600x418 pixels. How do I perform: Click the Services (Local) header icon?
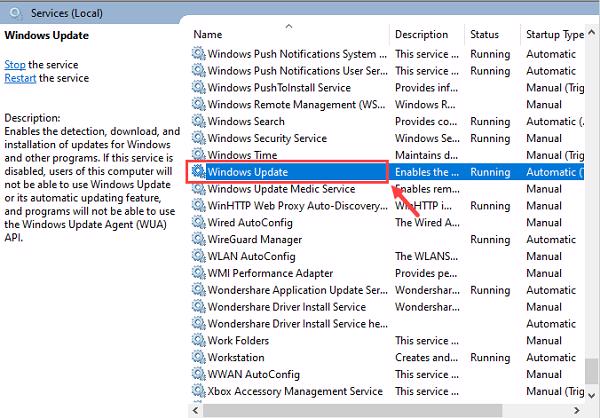coord(16,13)
